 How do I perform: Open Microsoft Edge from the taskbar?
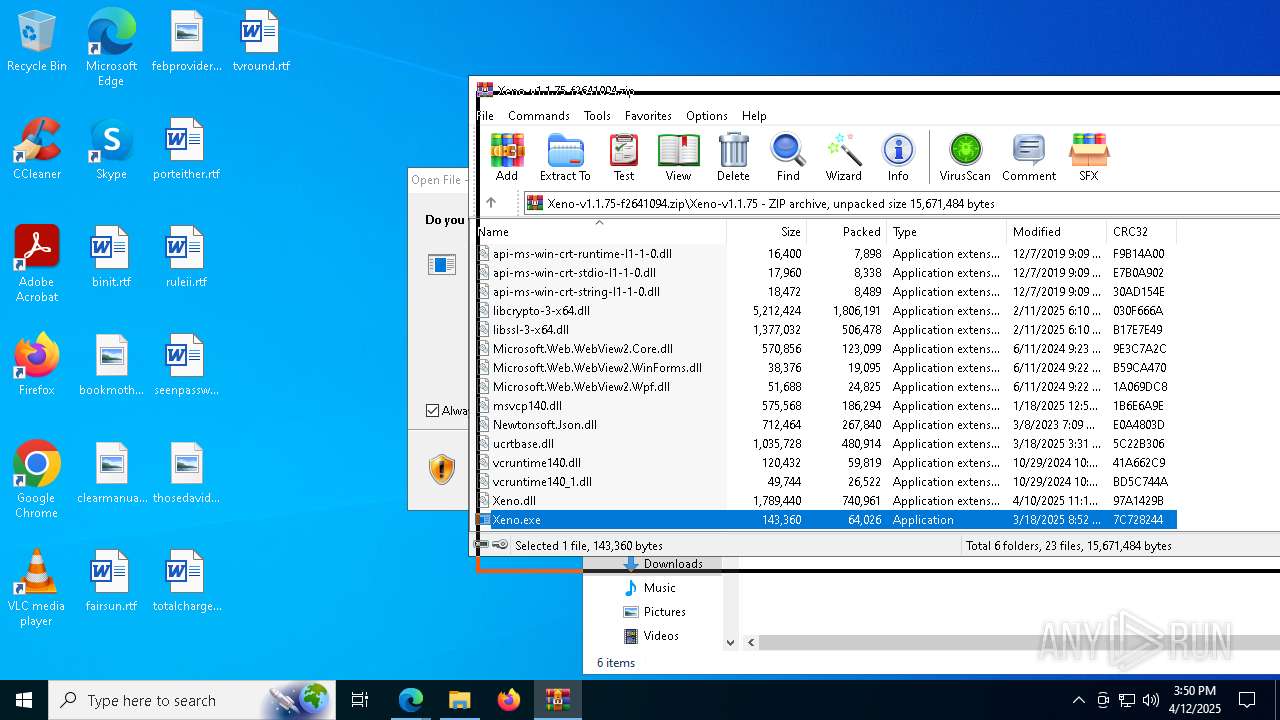(x=411, y=700)
